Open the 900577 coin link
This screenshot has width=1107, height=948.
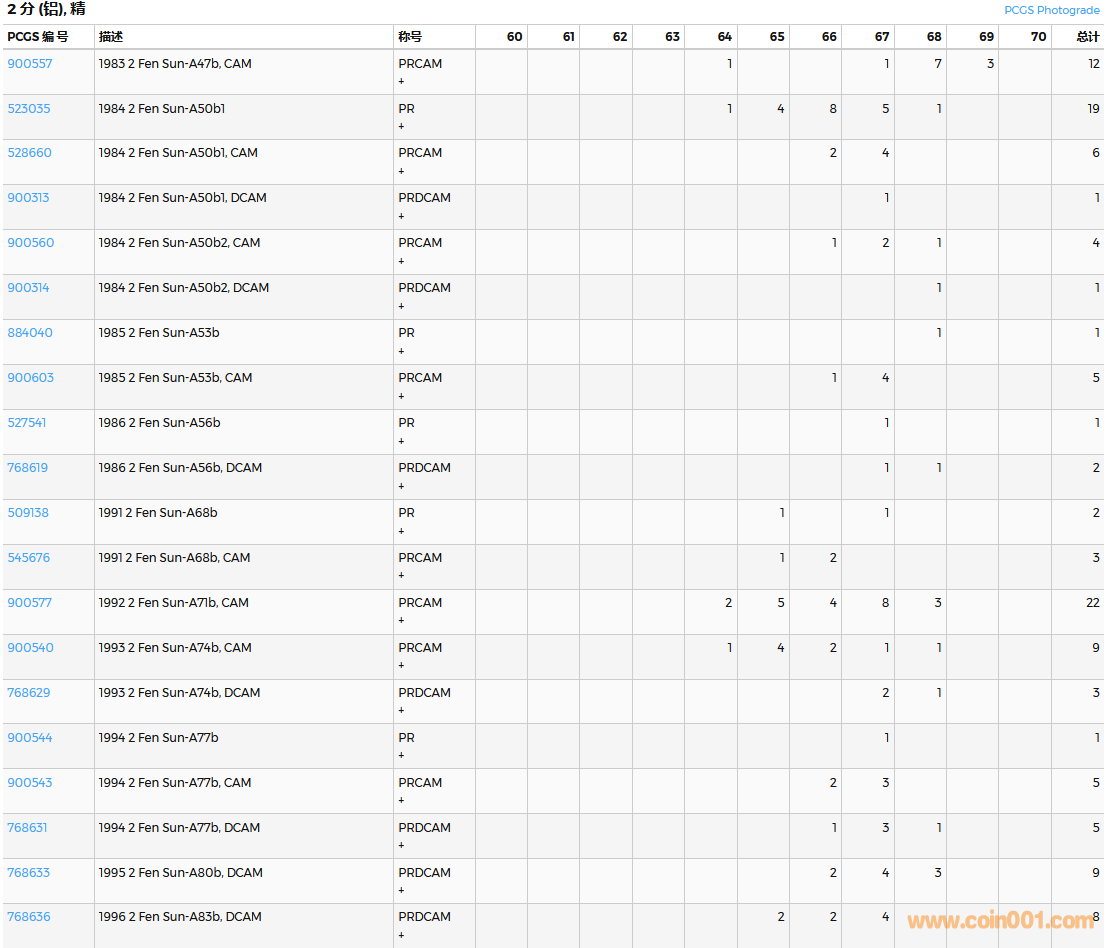click(30, 603)
